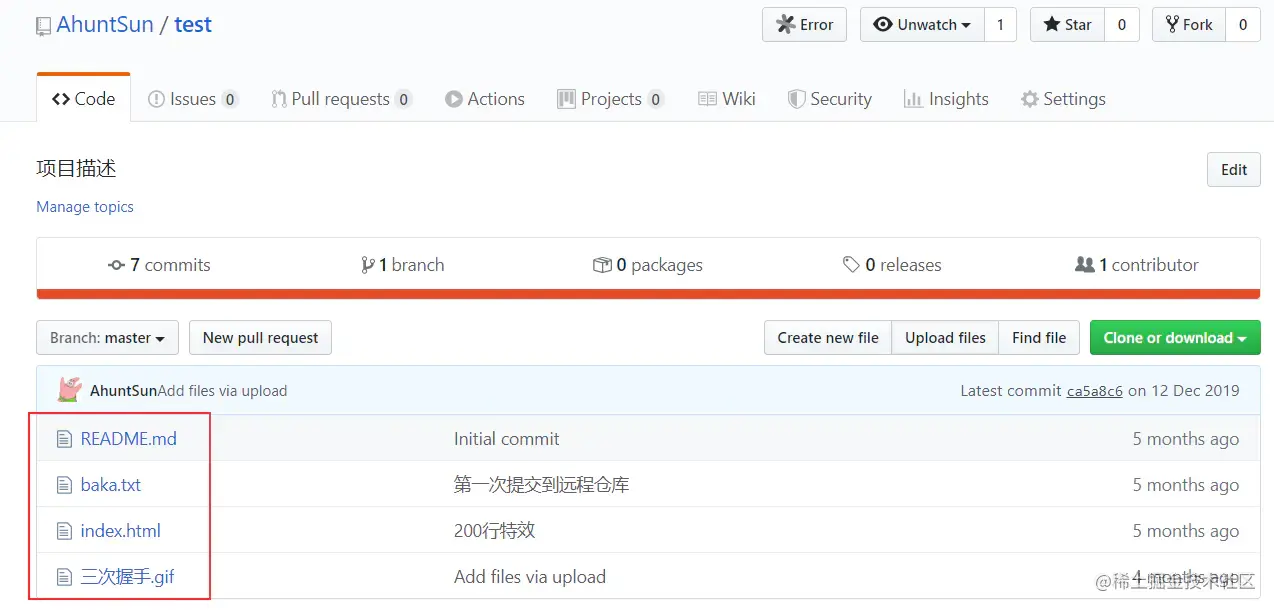
Task: Click New pull request button
Action: (260, 338)
